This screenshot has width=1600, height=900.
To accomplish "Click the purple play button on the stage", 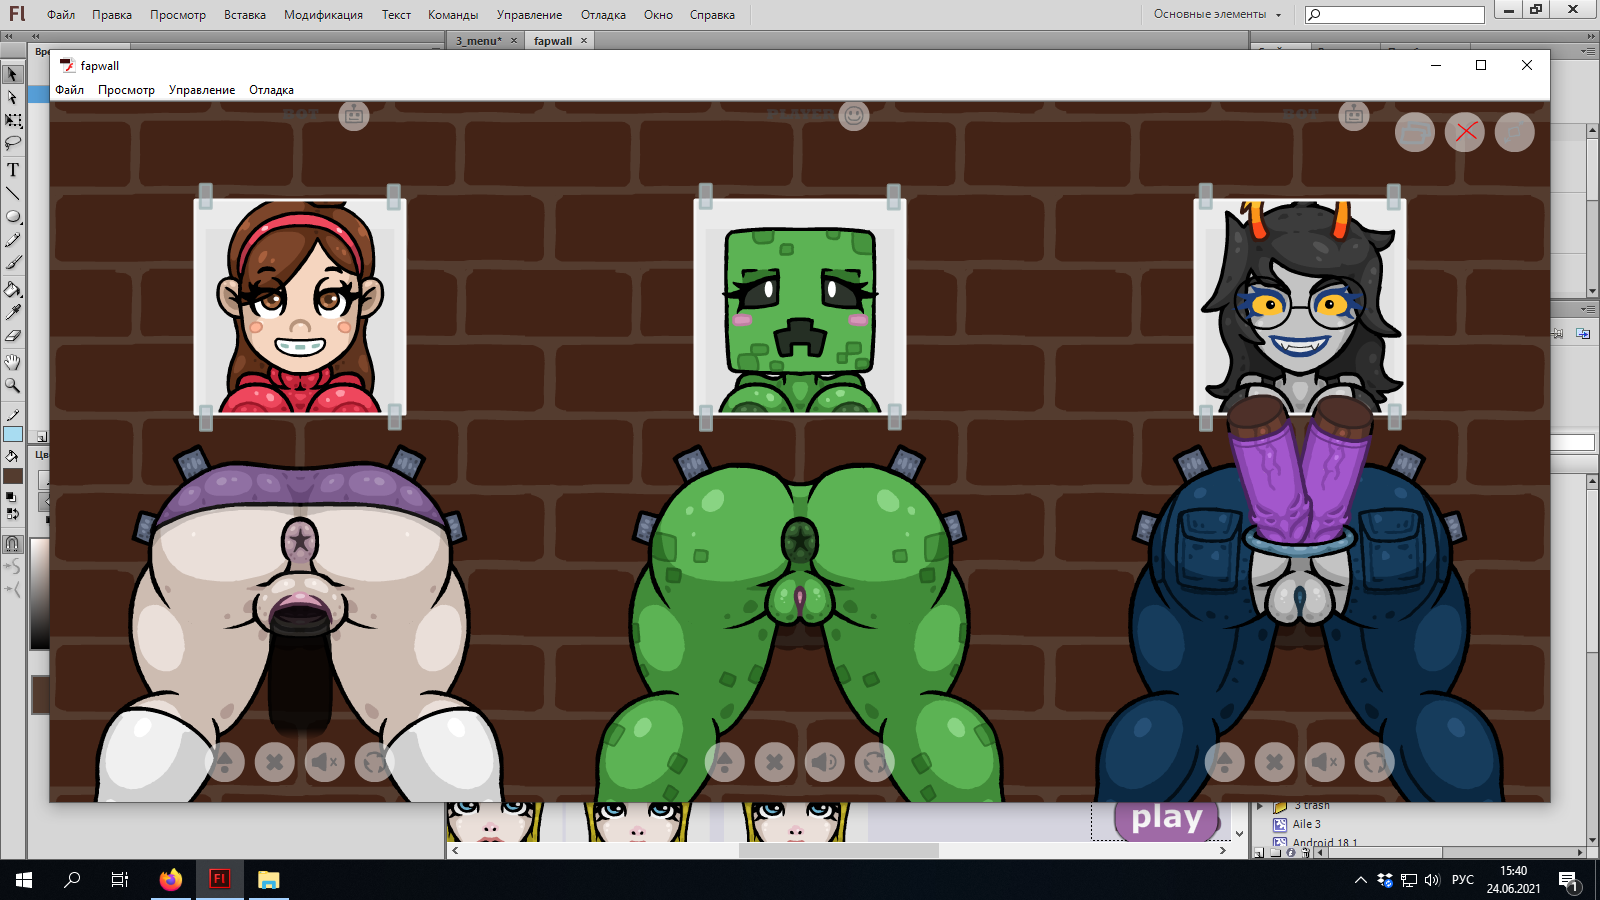I will point(1166,820).
